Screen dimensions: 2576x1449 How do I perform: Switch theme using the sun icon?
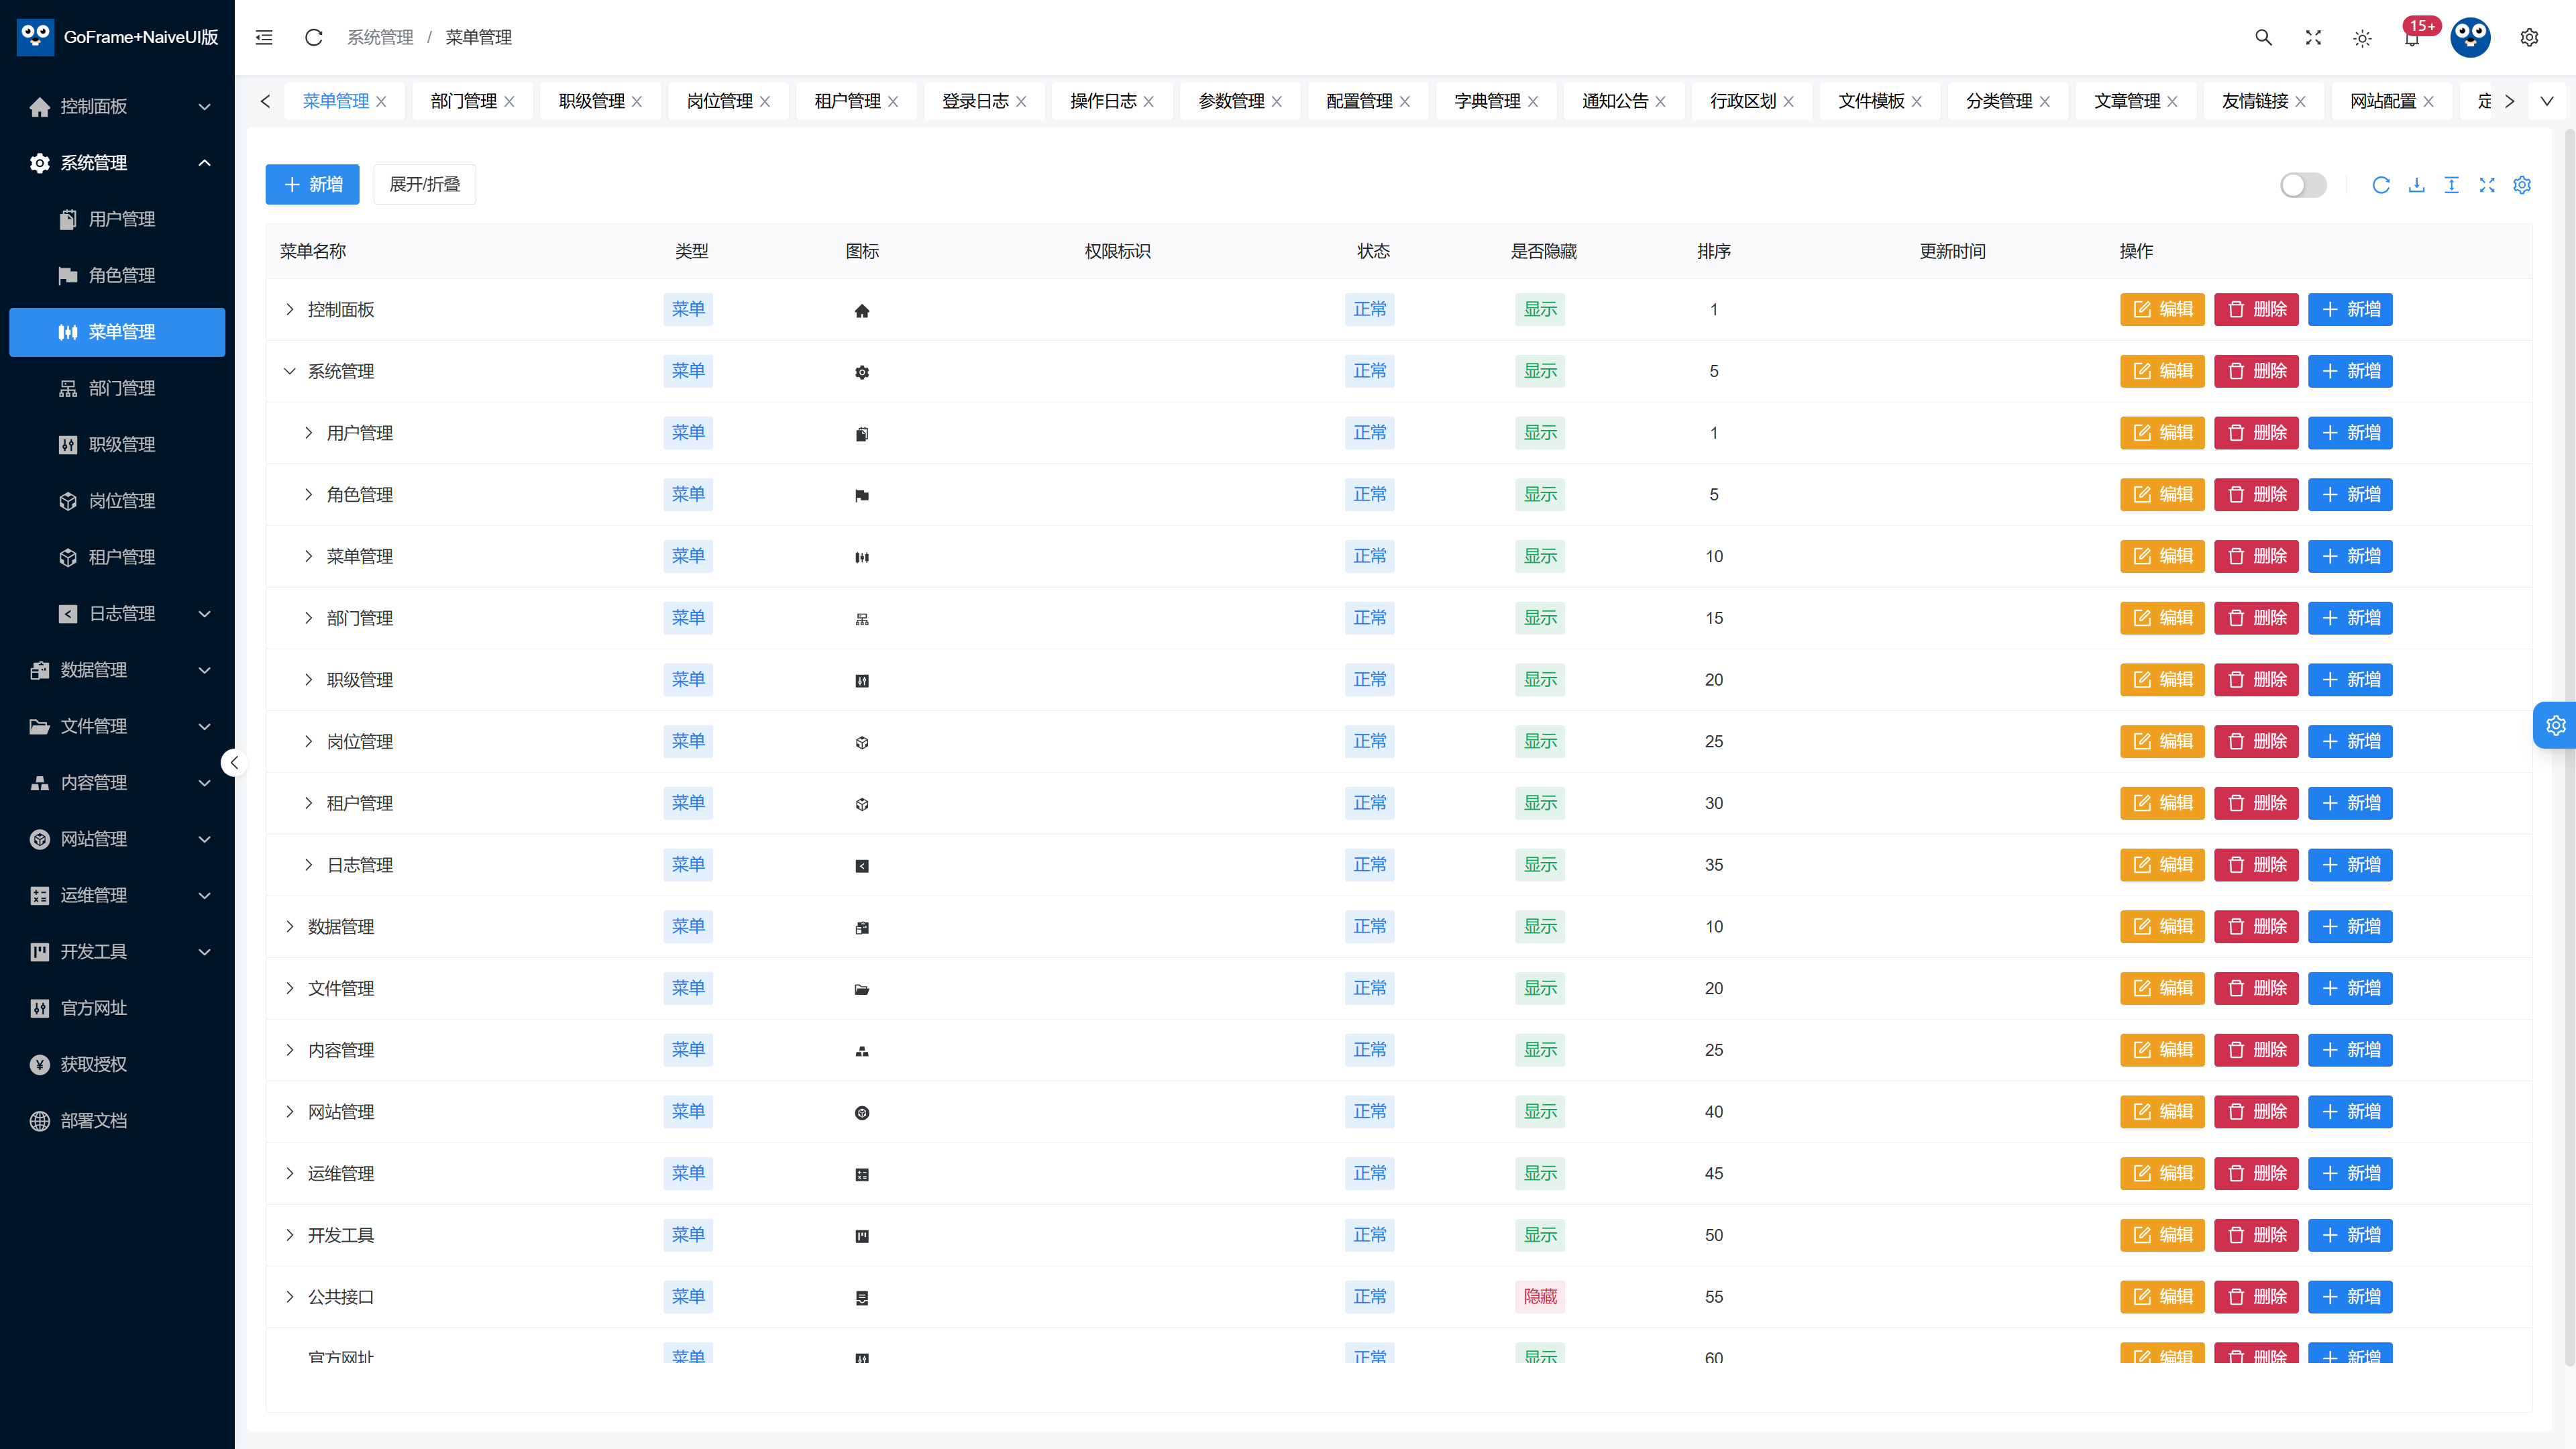pos(2362,38)
